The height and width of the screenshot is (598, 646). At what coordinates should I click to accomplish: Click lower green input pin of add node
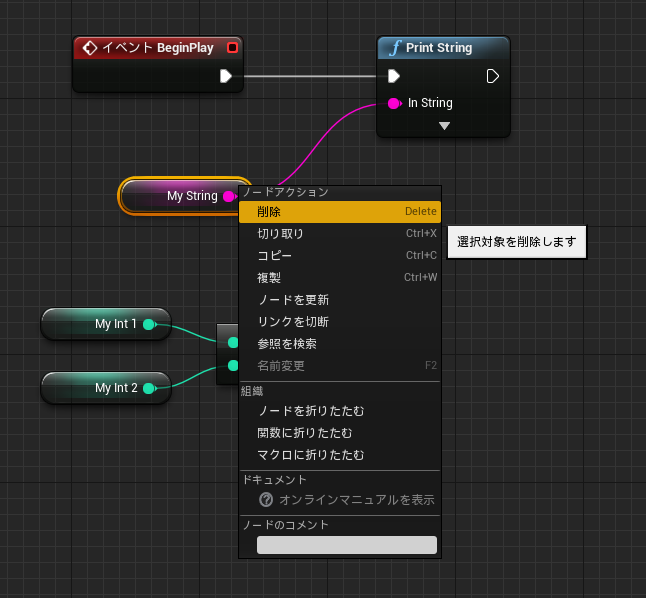tap(233, 365)
